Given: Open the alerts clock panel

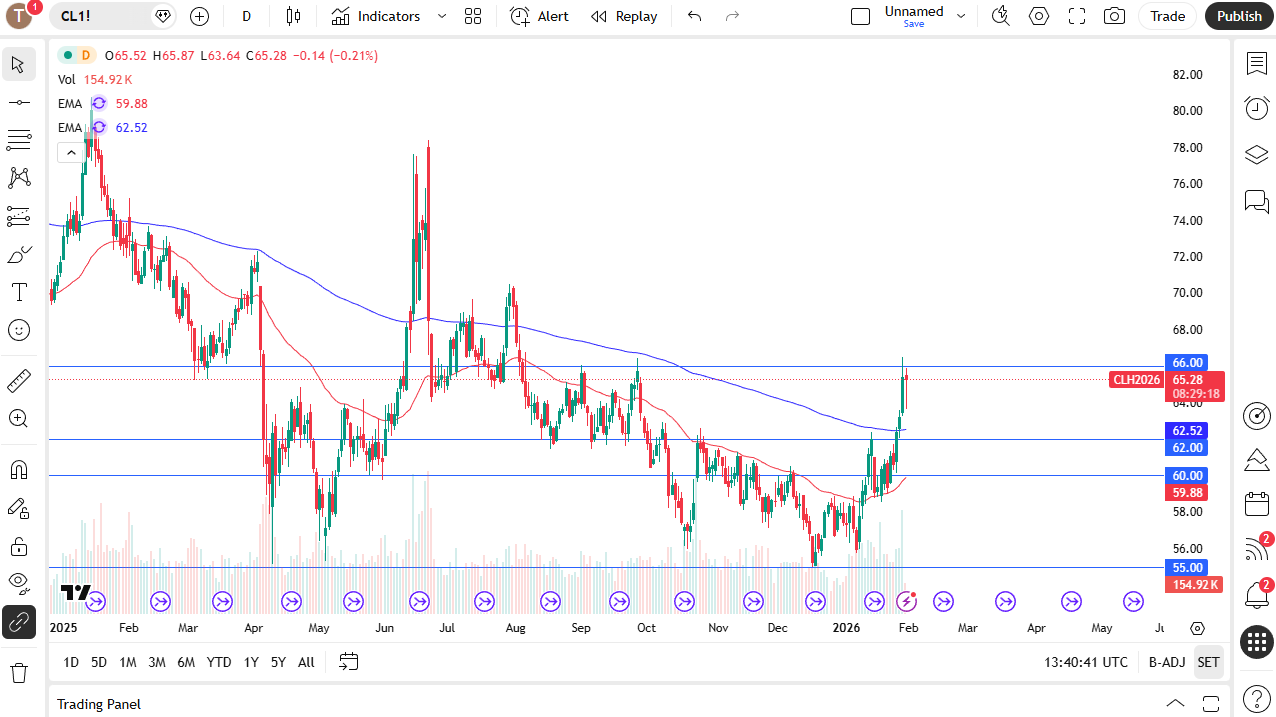Looking at the screenshot, I should (x=1257, y=108).
